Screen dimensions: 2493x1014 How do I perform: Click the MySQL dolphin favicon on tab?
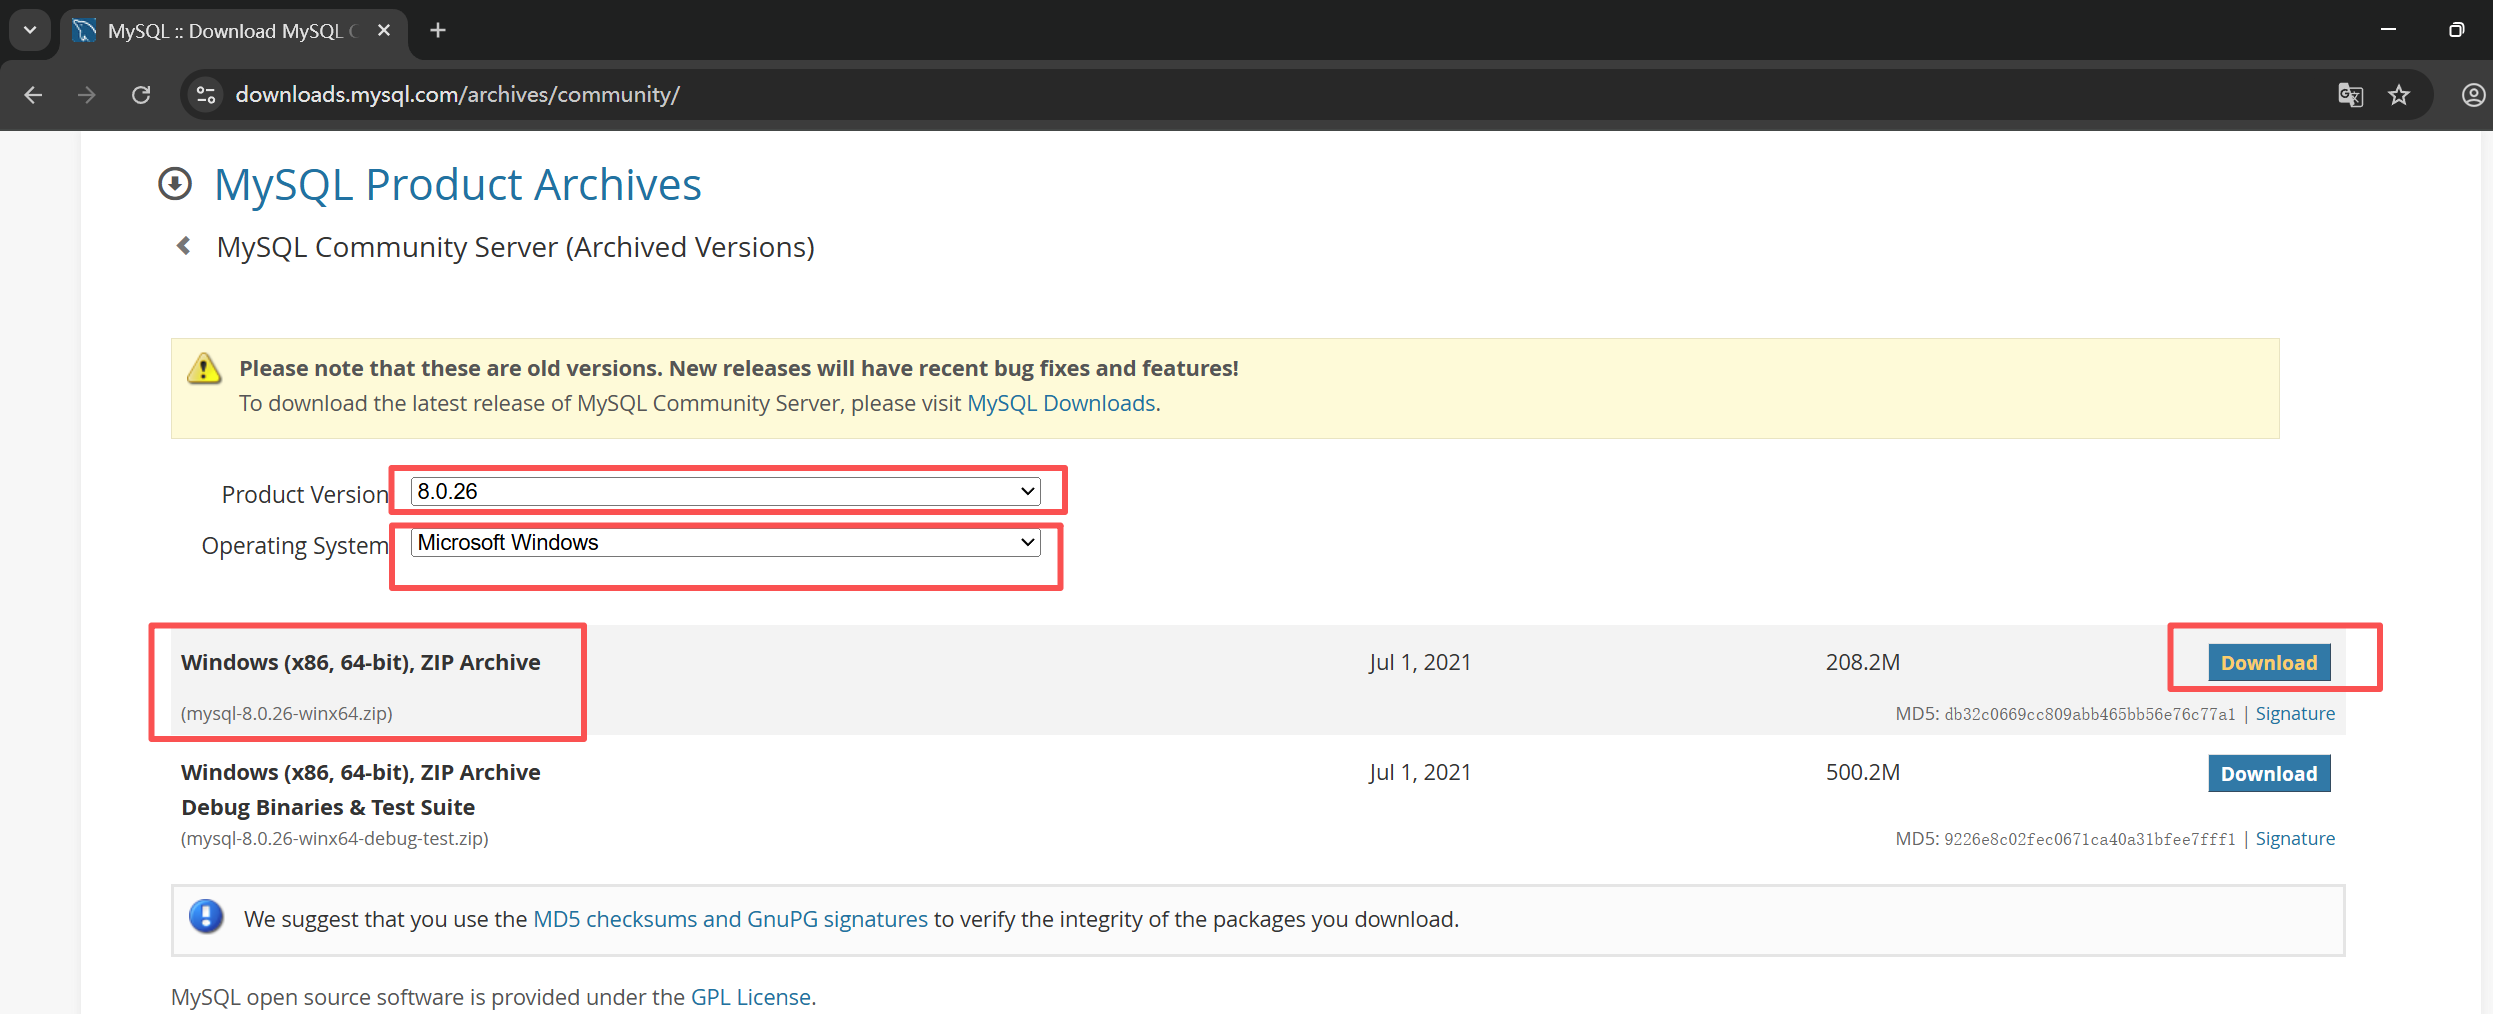[85, 31]
